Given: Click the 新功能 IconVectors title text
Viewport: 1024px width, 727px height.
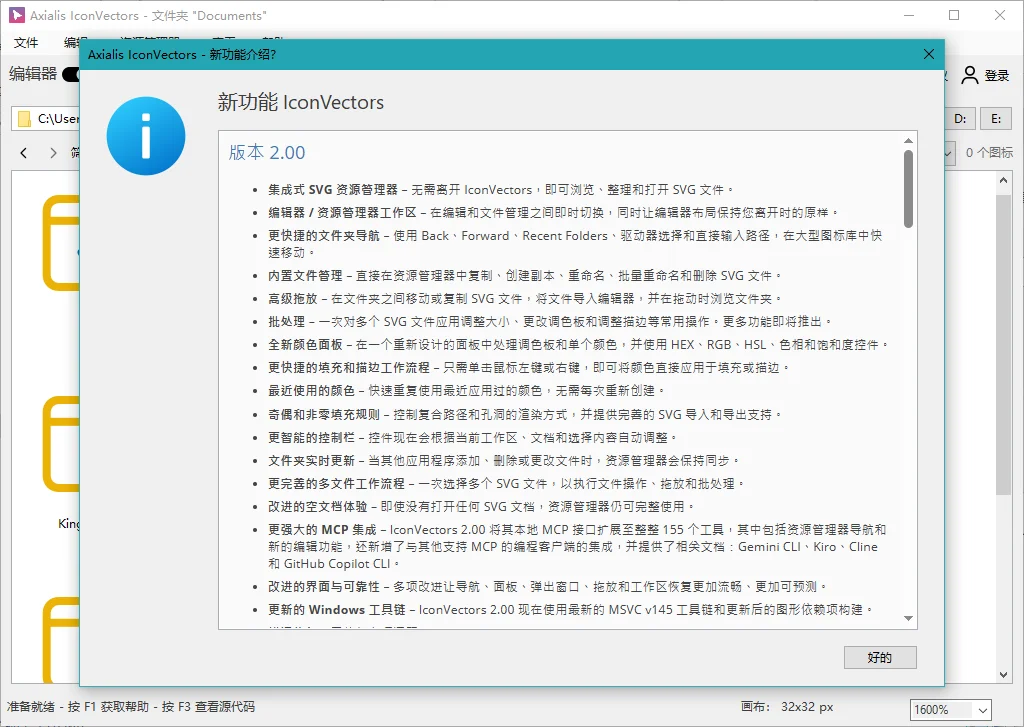Looking at the screenshot, I should (300, 102).
